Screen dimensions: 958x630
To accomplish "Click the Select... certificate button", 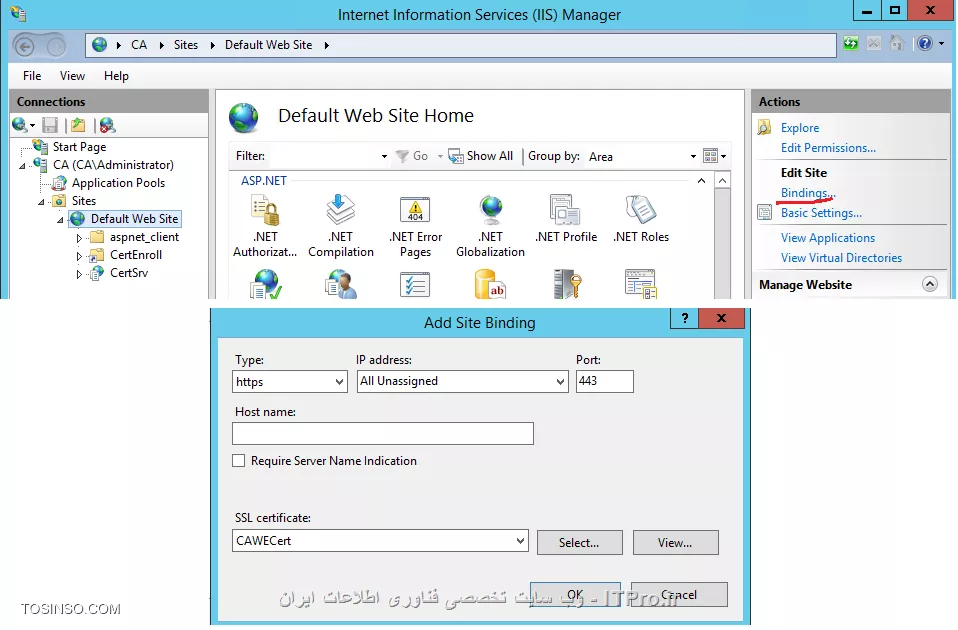I will [x=579, y=543].
